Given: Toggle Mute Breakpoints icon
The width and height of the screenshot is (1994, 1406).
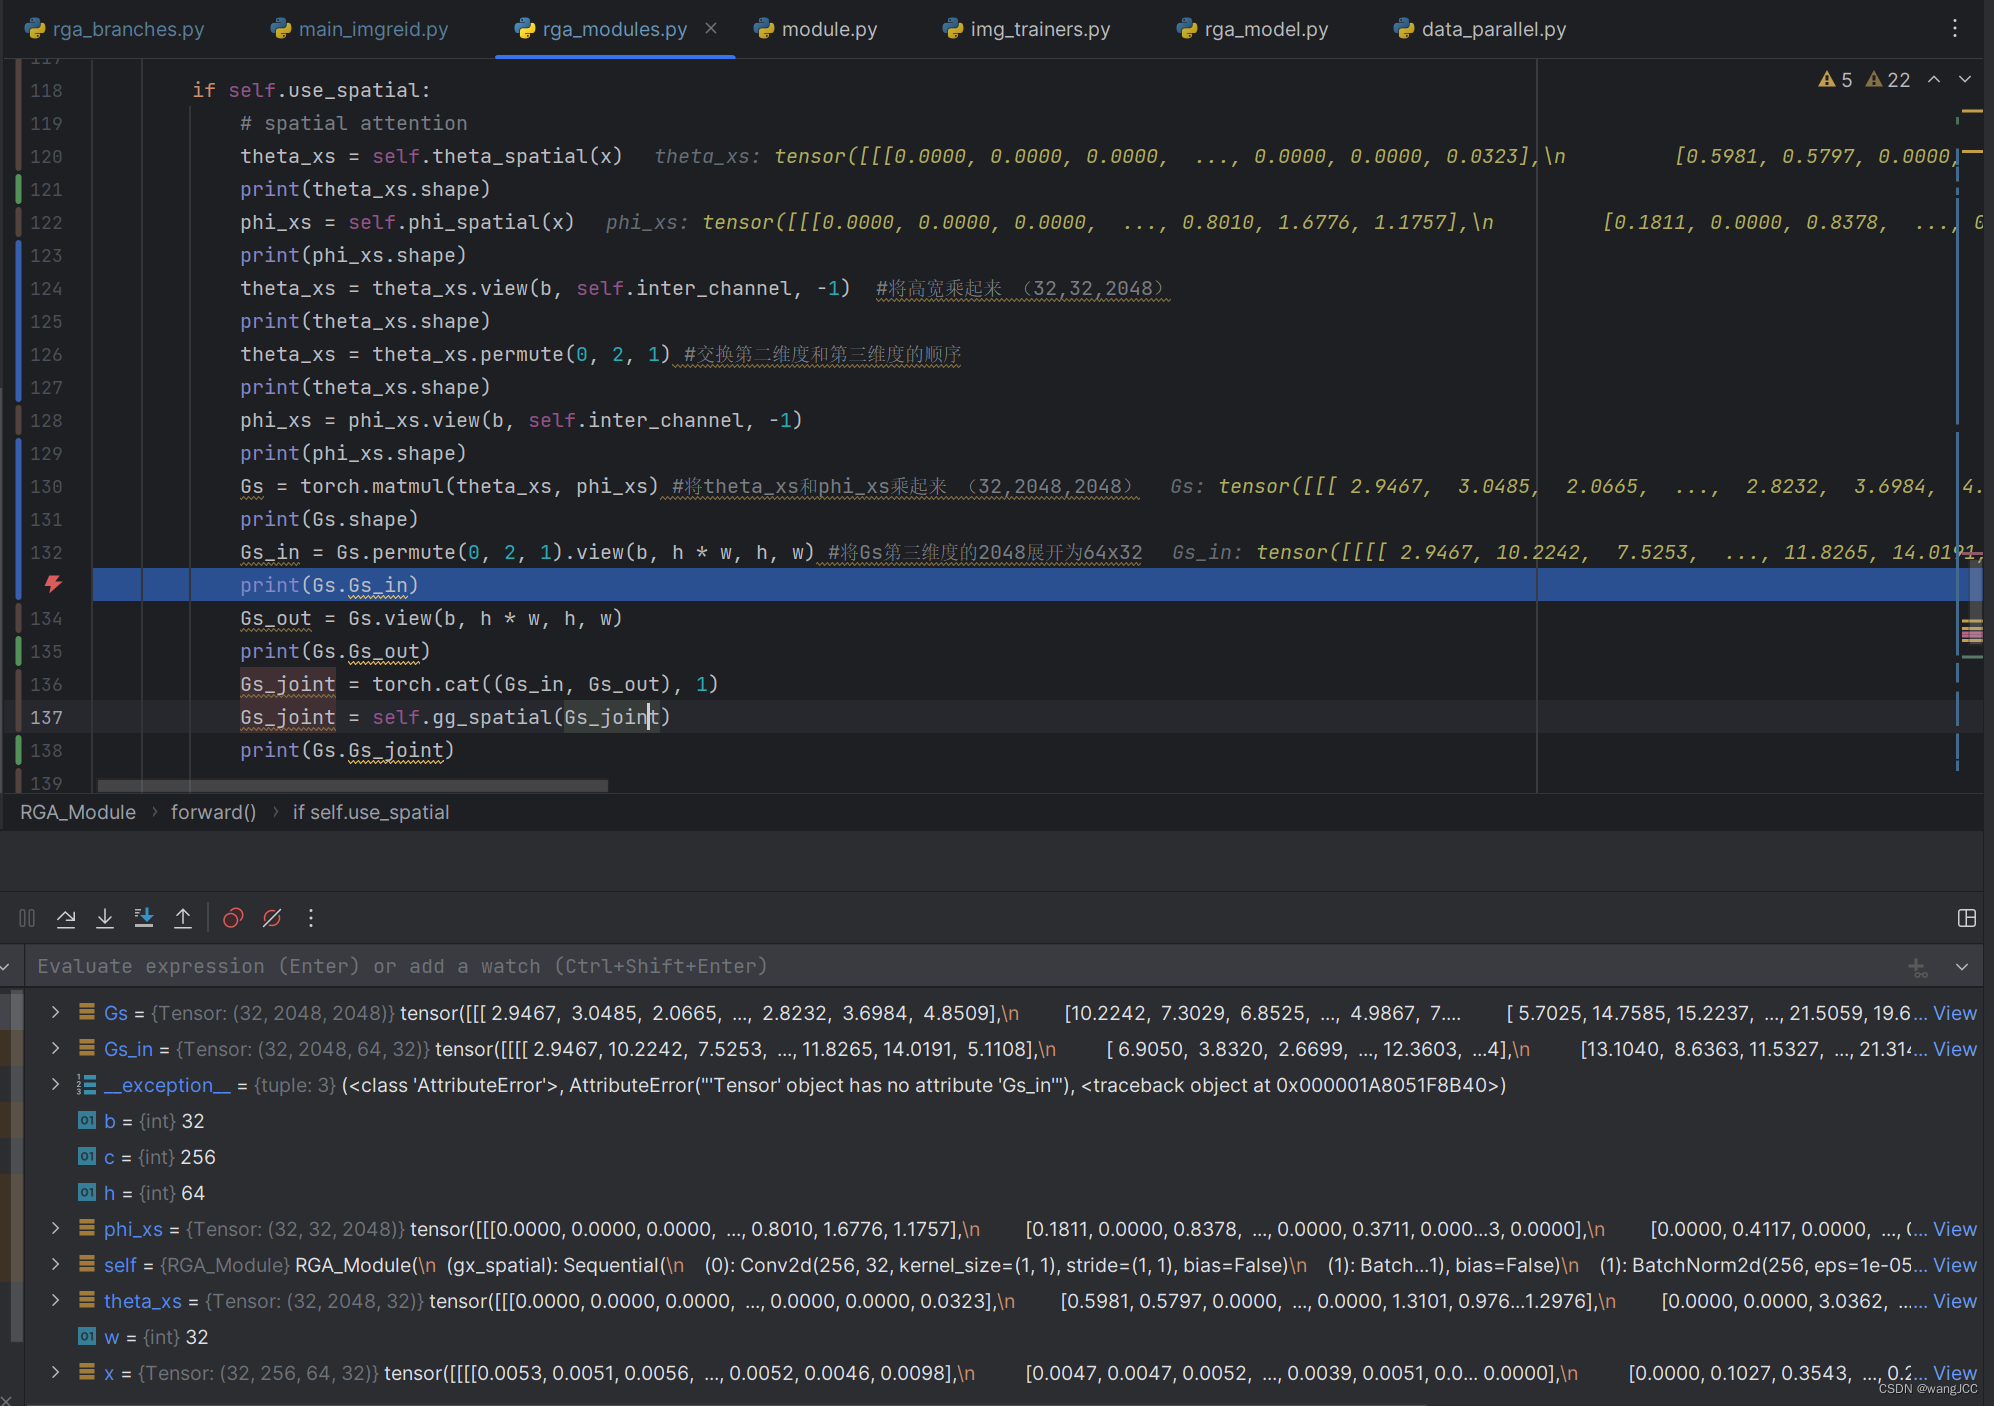Looking at the screenshot, I should (x=272, y=918).
